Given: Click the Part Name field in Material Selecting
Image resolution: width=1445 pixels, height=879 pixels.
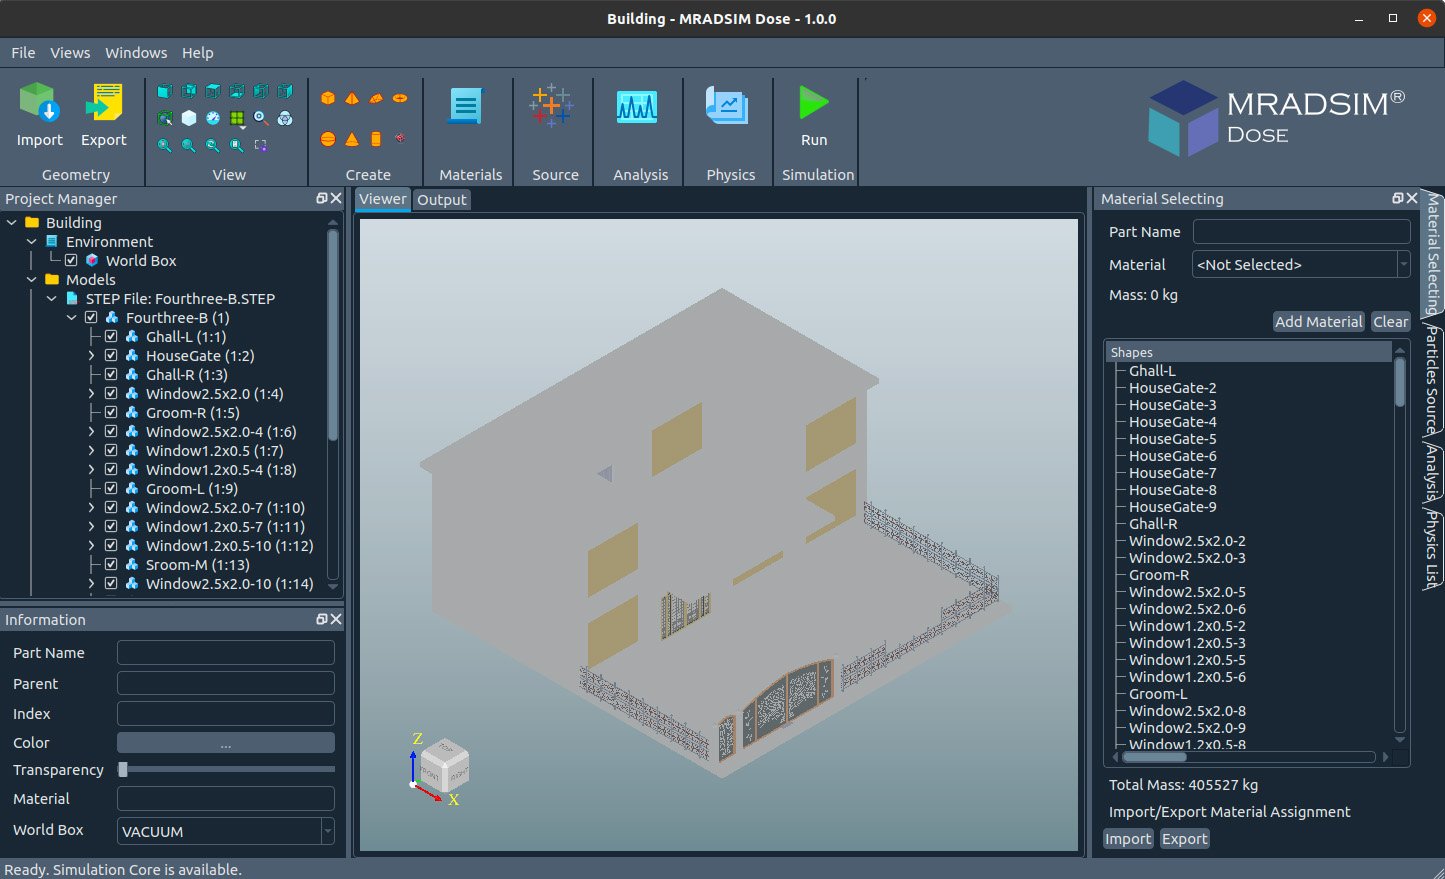Looking at the screenshot, I should (x=1301, y=232).
